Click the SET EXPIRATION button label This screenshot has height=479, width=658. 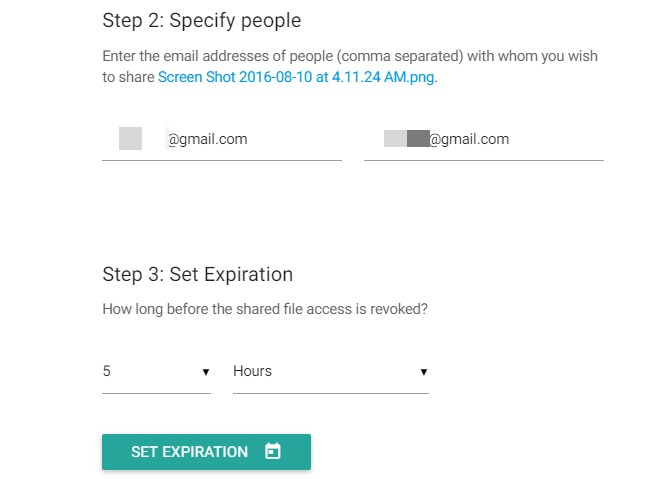click(x=189, y=452)
